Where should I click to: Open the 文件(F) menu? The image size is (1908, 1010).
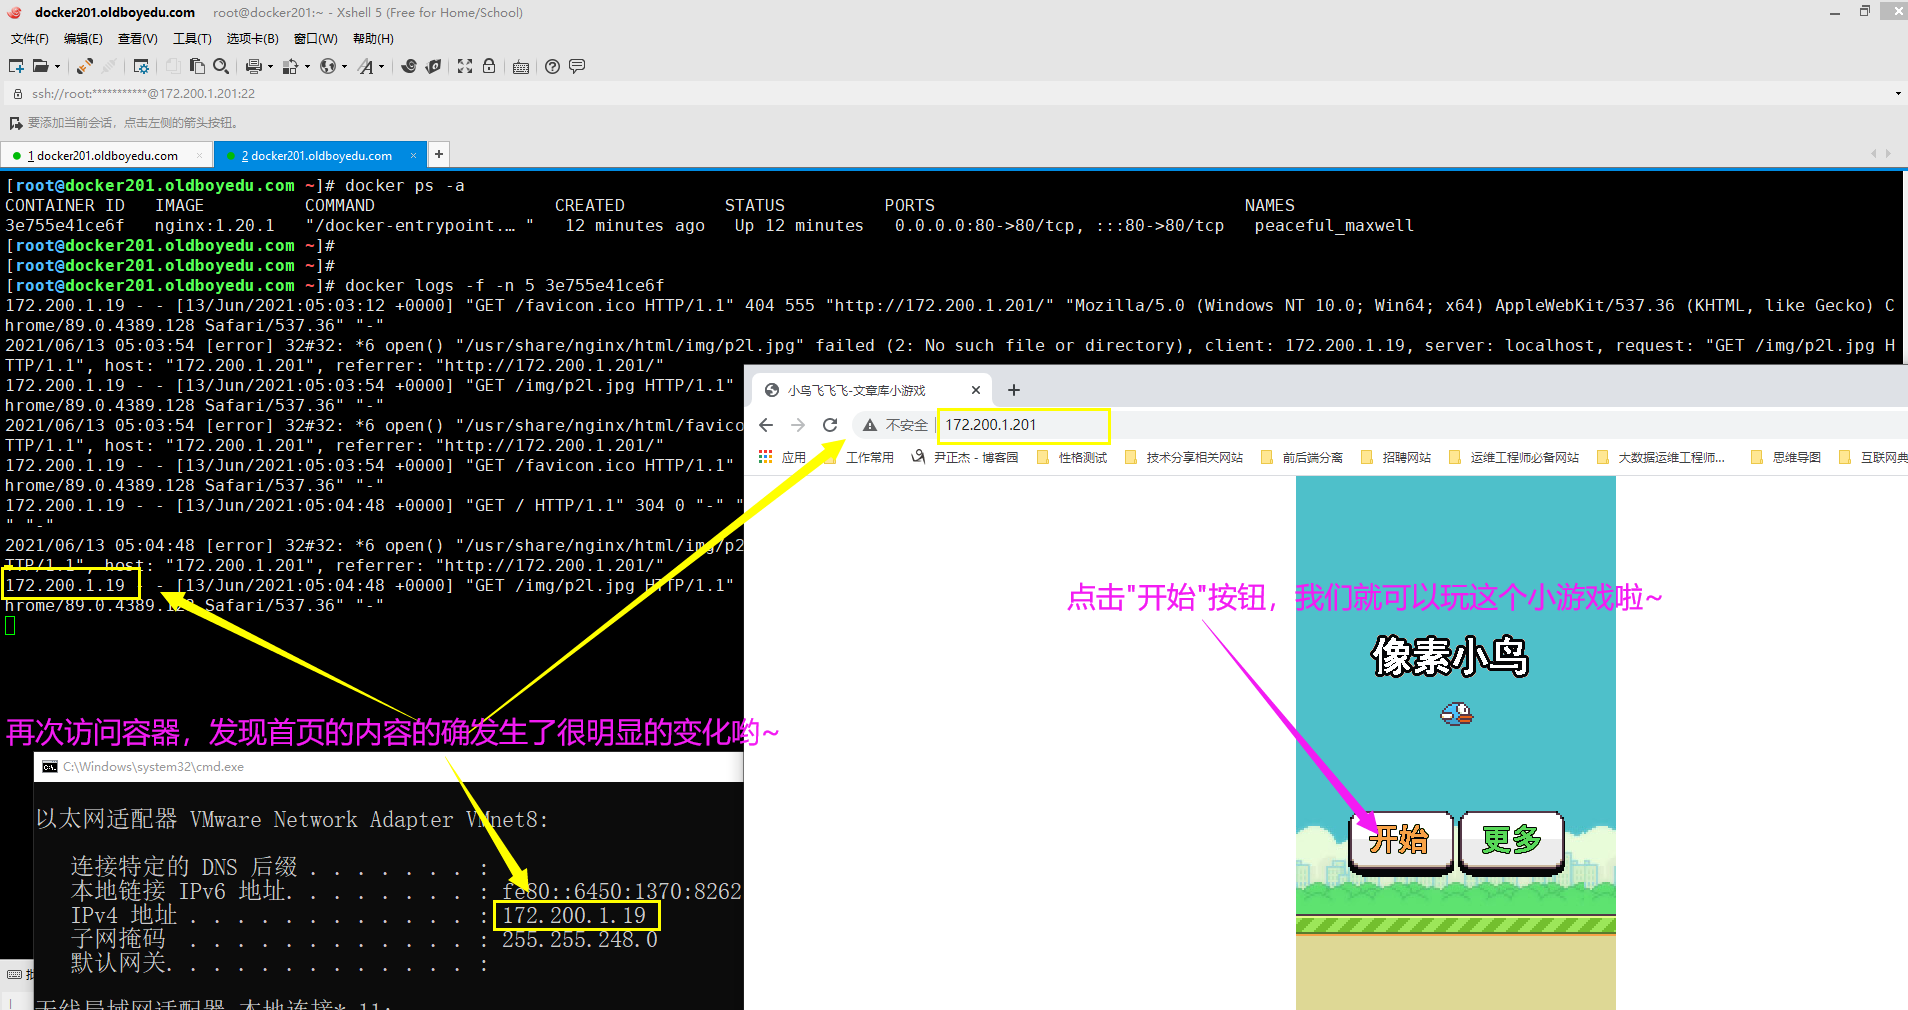pyautogui.click(x=30, y=39)
